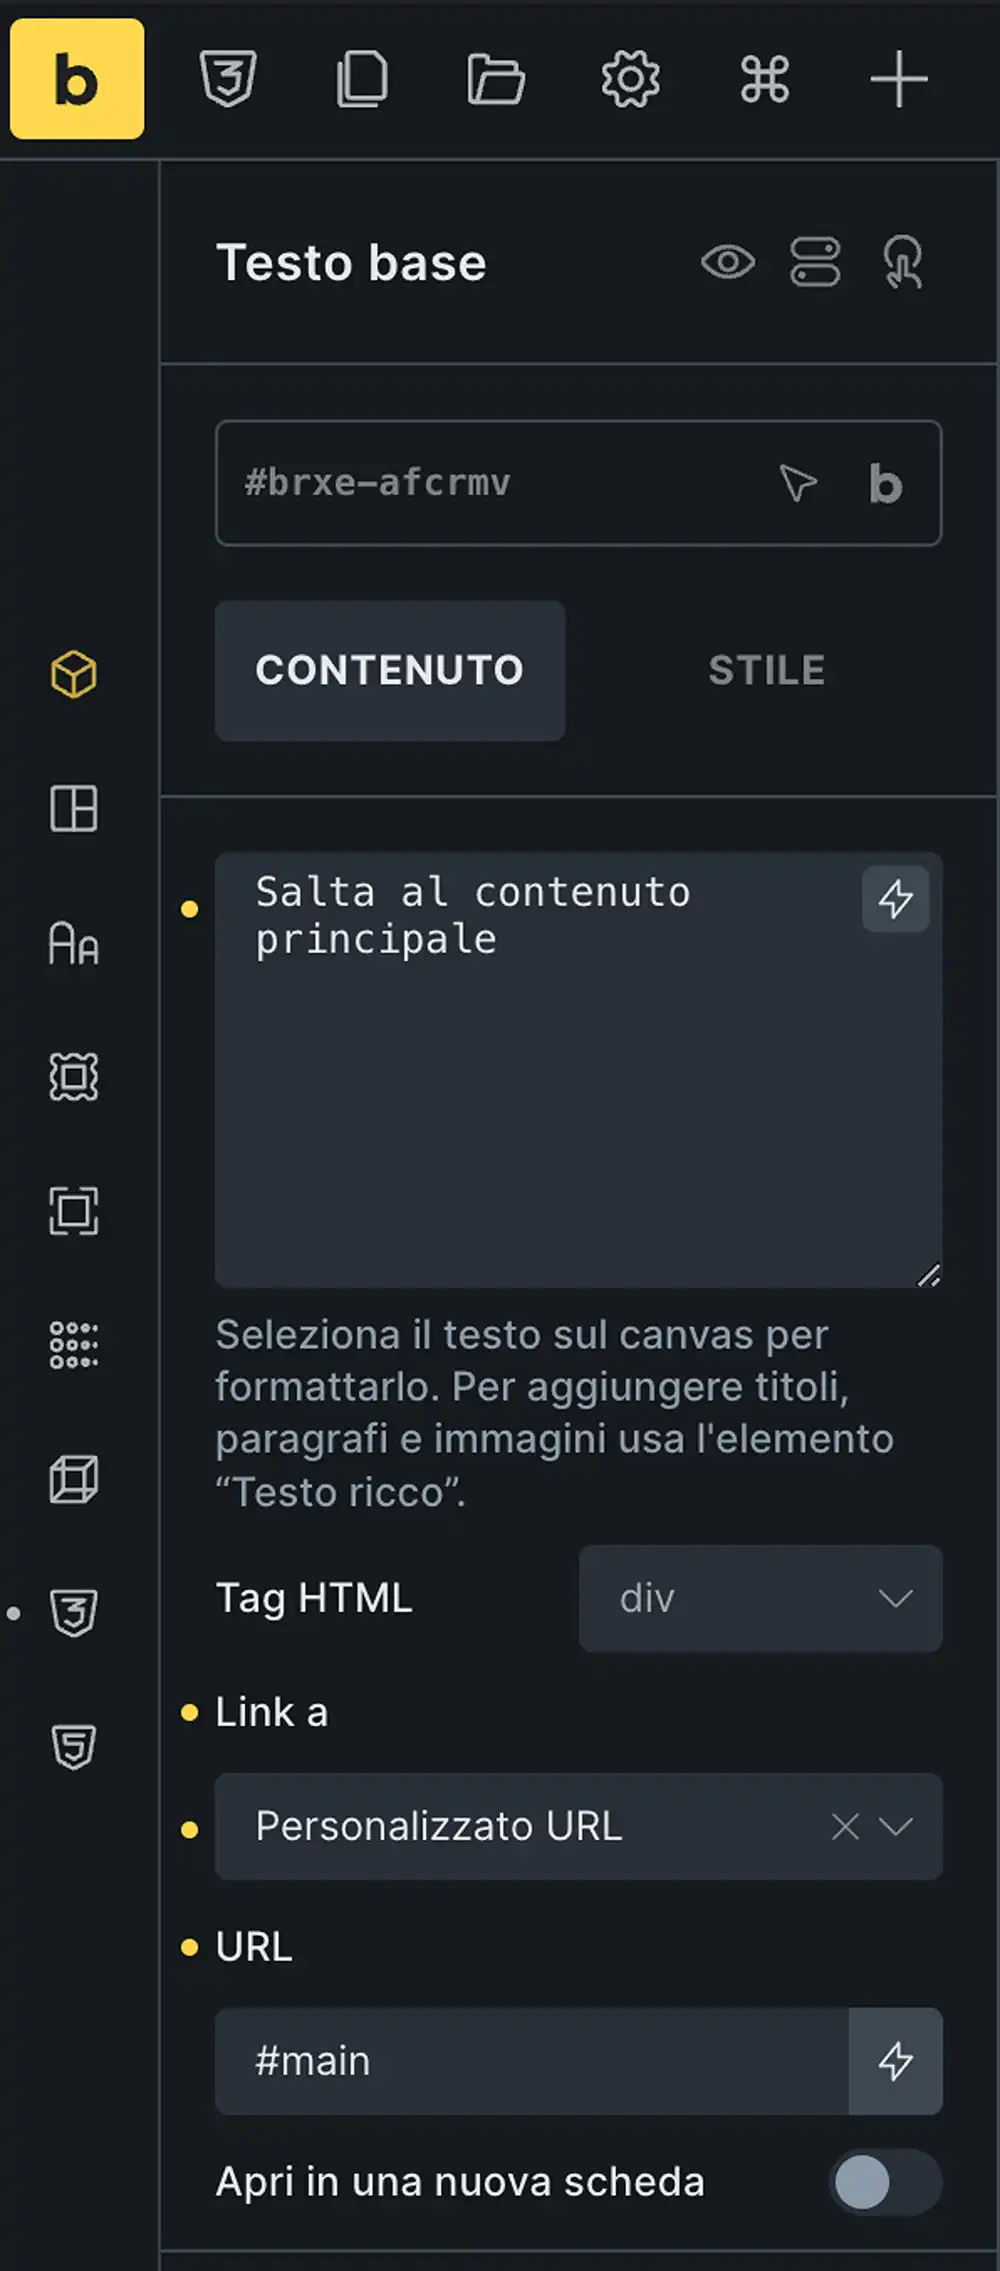1000x2271 pixels.
Task: Click the #main URL input field
Action: click(530, 2061)
